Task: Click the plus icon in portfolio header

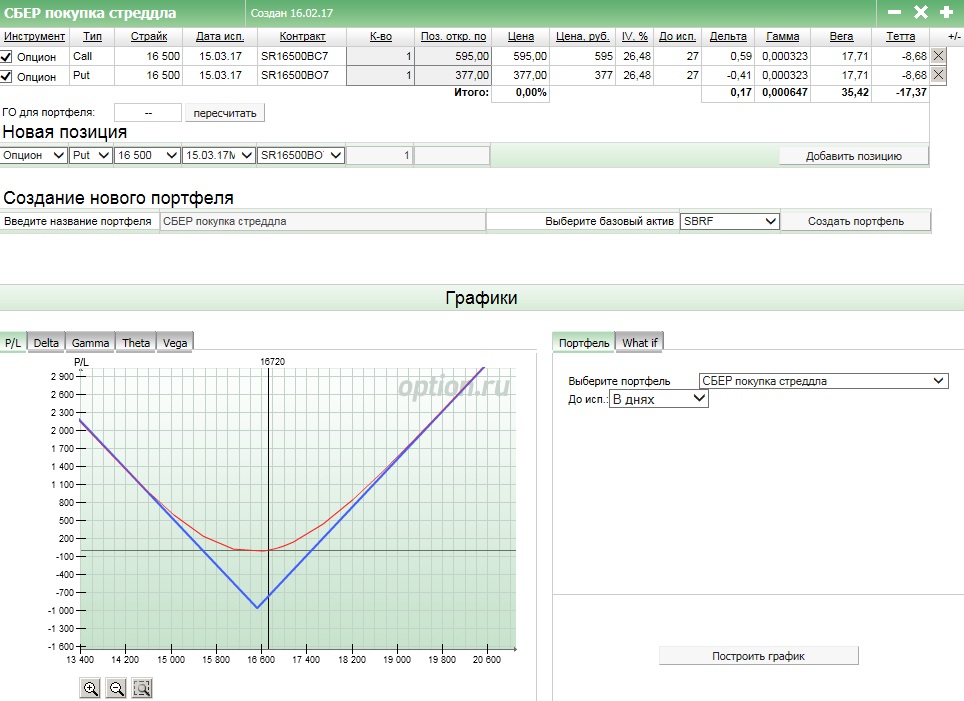Action: (x=946, y=12)
